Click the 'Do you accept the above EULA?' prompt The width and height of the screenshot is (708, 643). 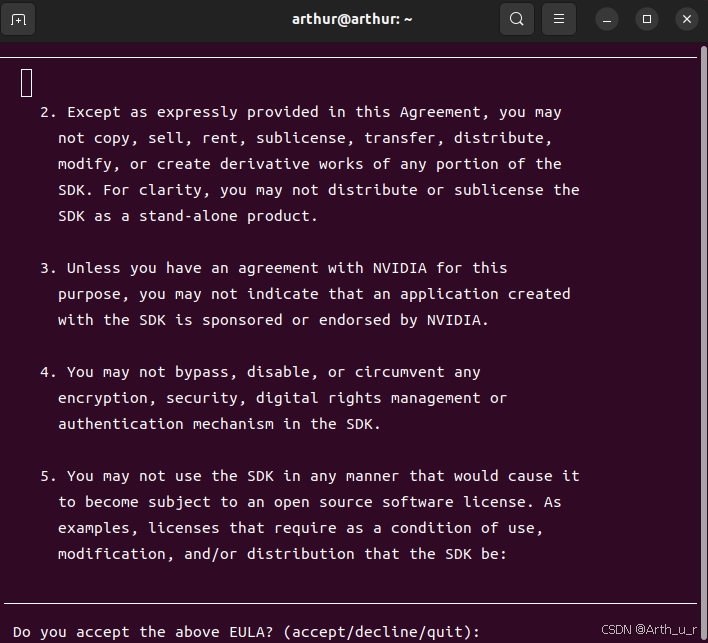click(247, 631)
